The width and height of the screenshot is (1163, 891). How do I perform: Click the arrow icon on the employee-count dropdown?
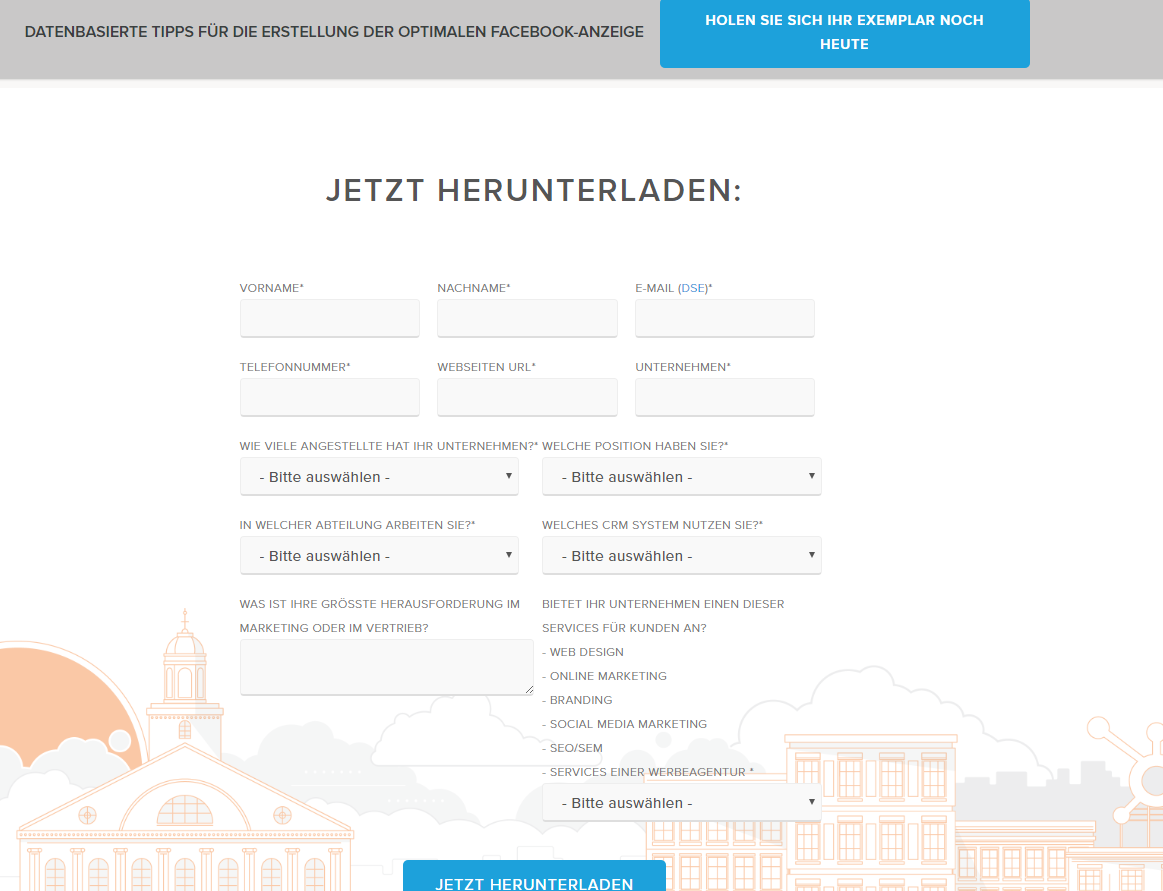click(x=508, y=476)
